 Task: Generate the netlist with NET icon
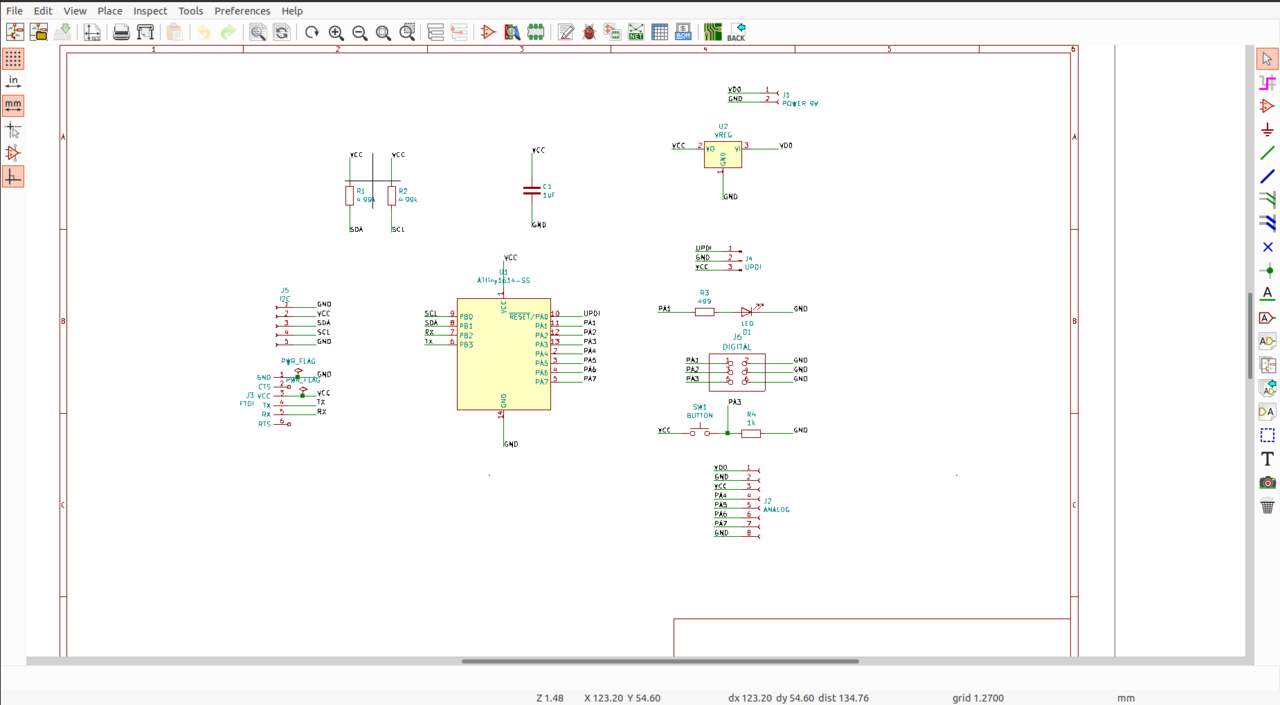click(636, 32)
